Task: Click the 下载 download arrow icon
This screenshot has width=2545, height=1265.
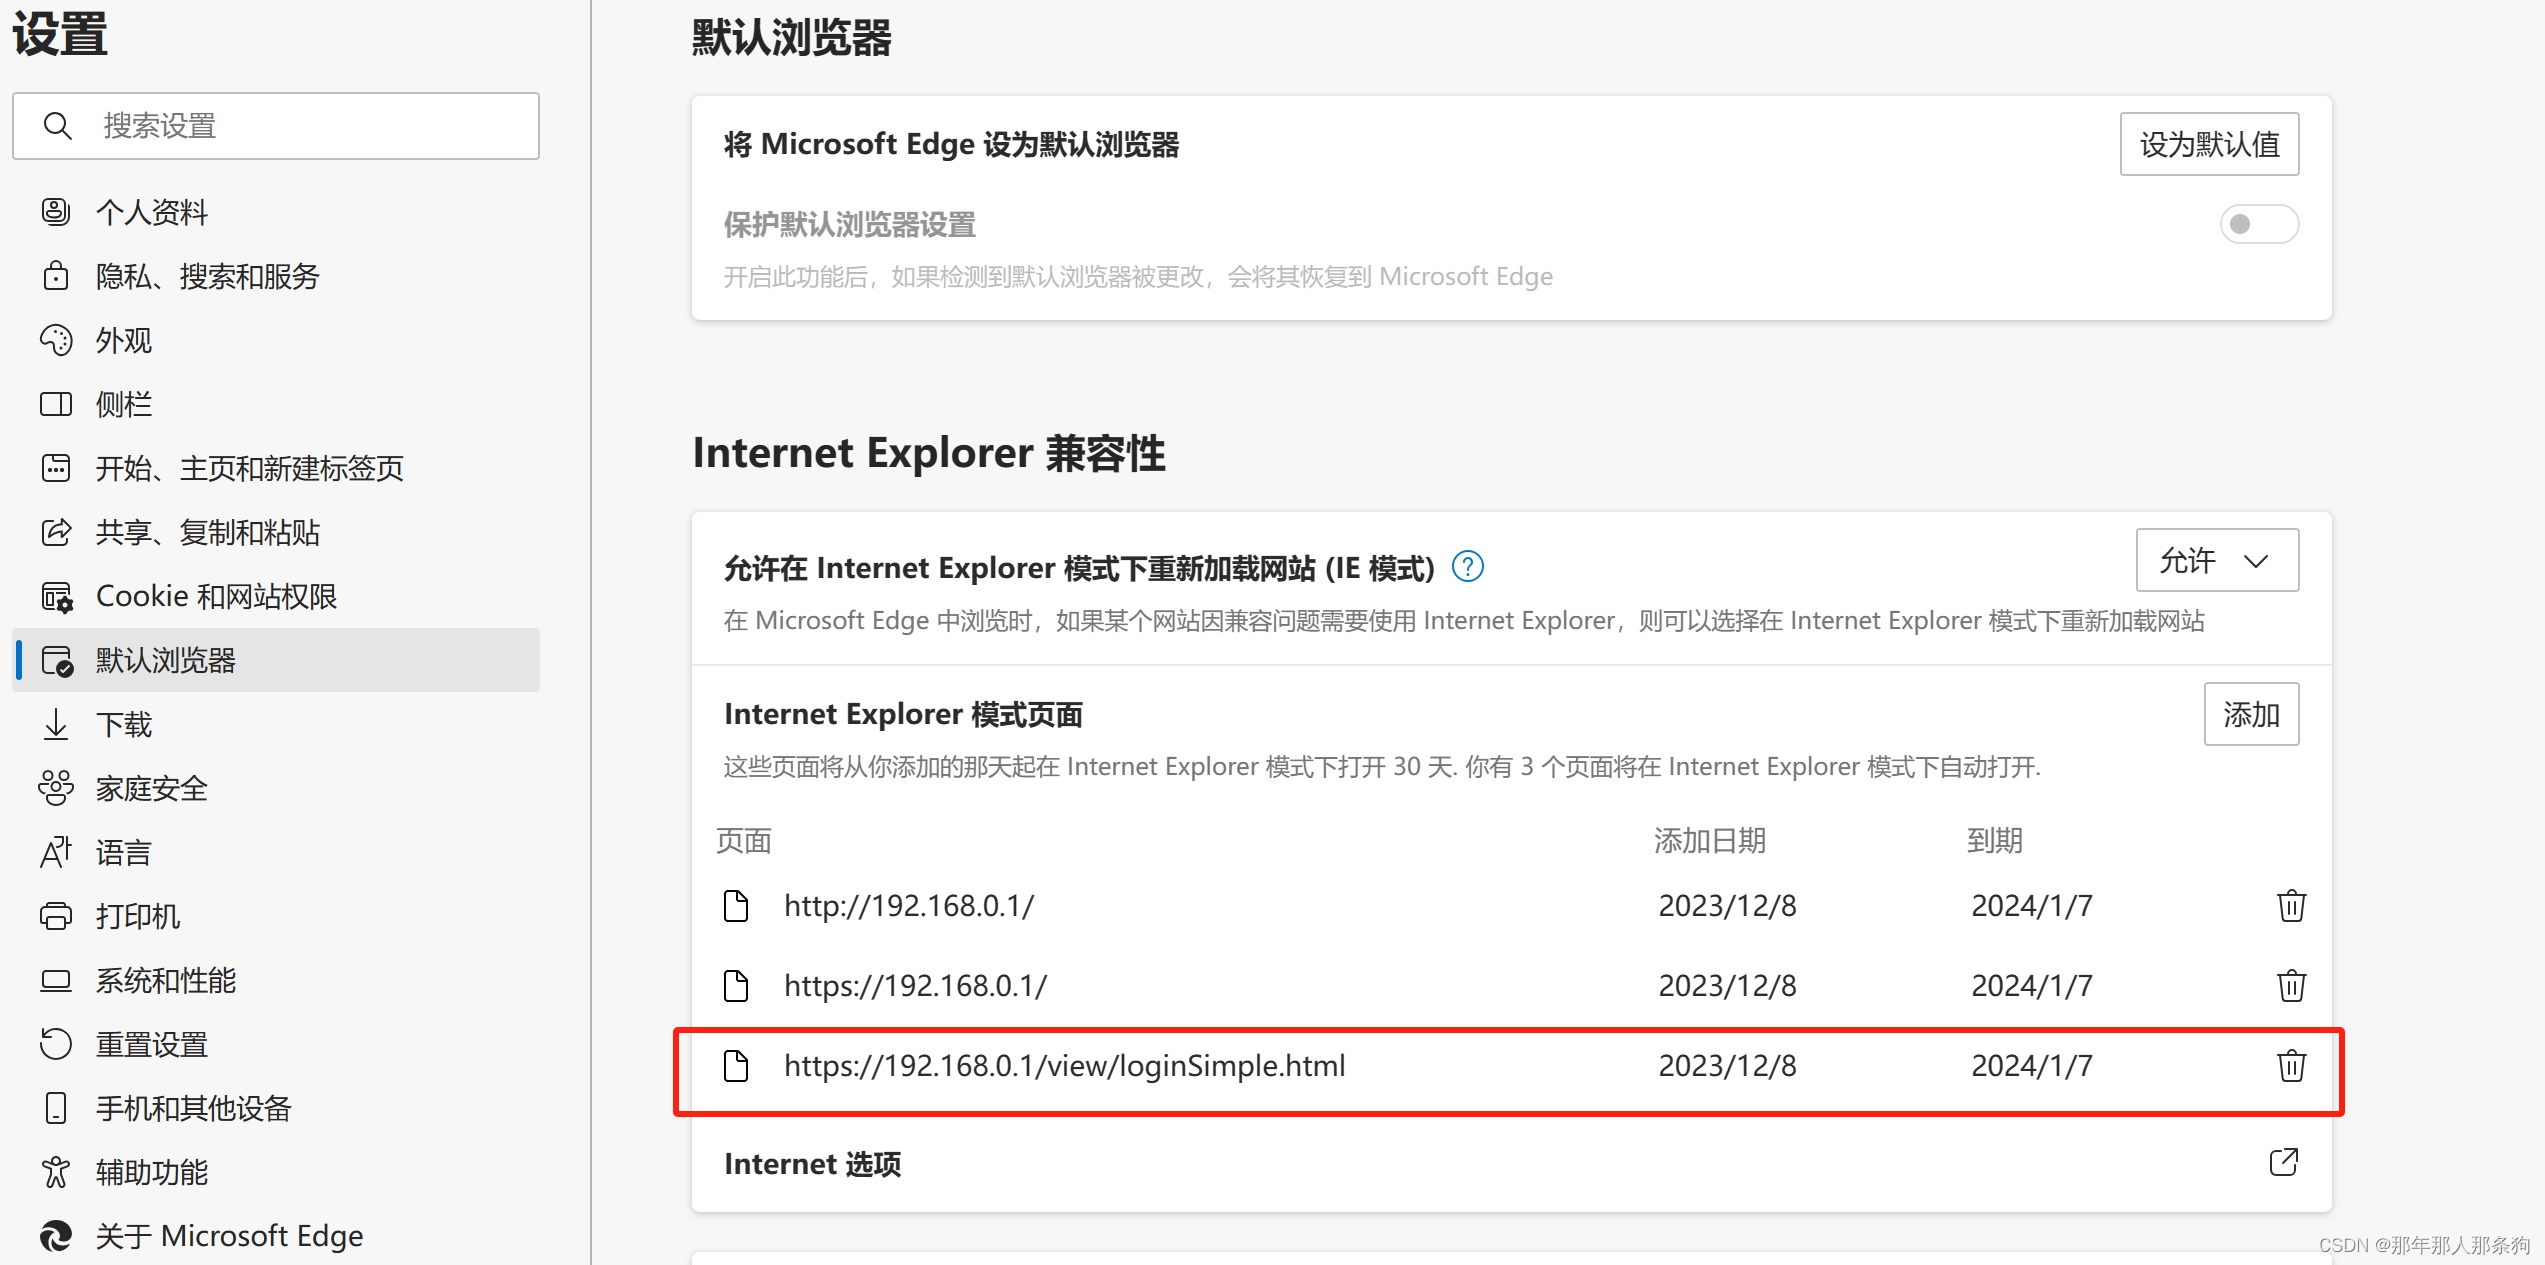Action: coord(56,724)
